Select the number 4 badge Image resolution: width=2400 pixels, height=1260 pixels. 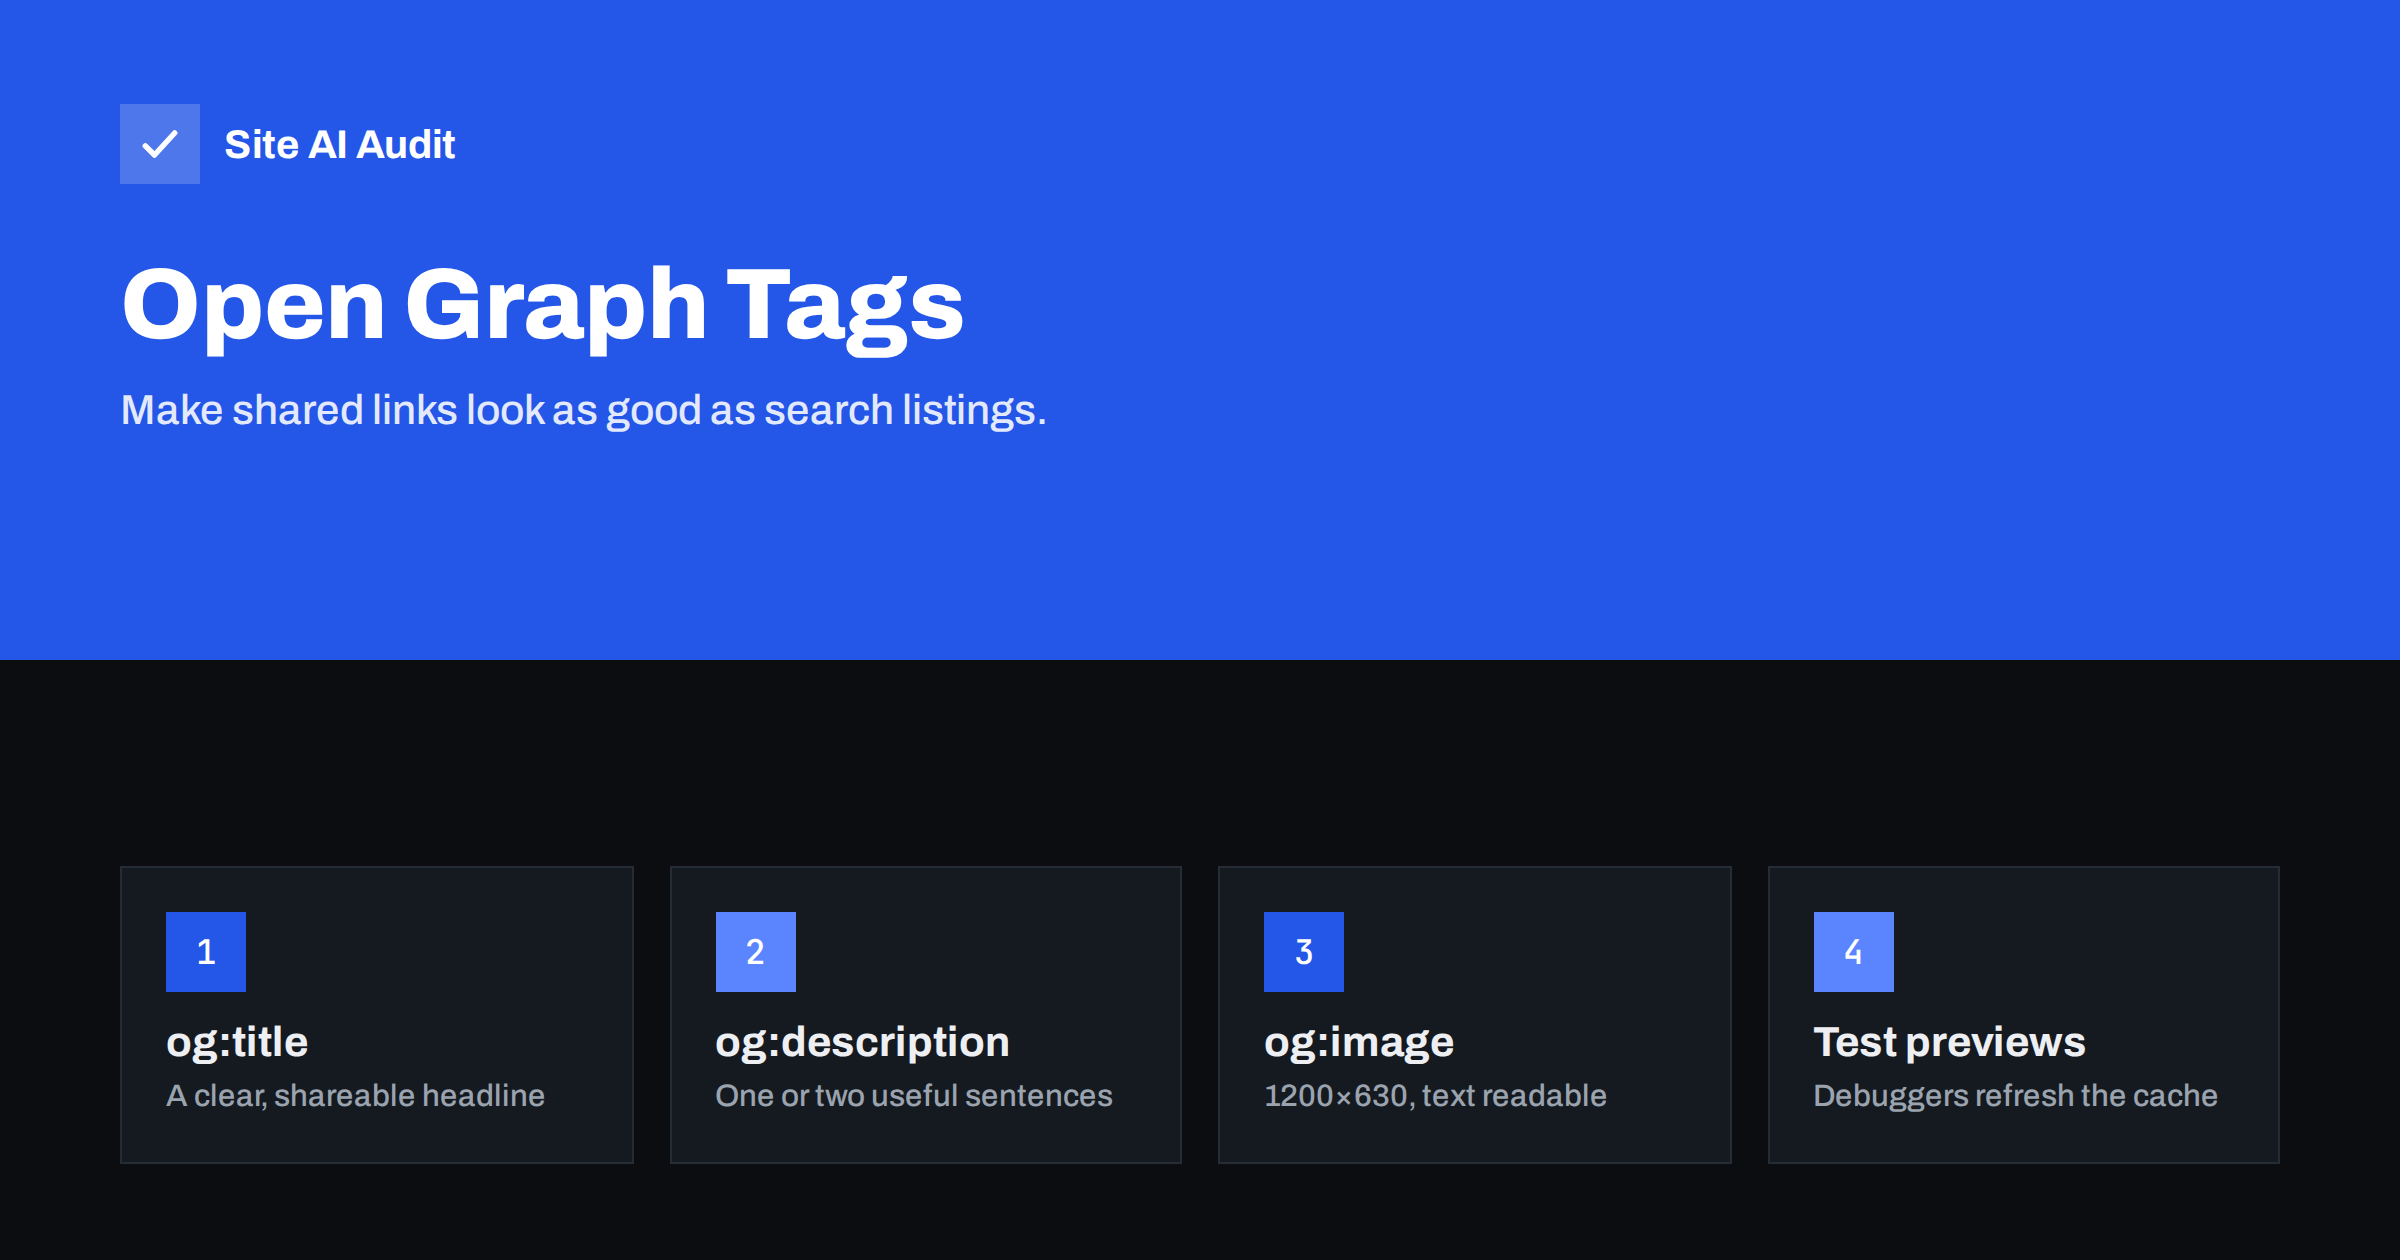1854,952
